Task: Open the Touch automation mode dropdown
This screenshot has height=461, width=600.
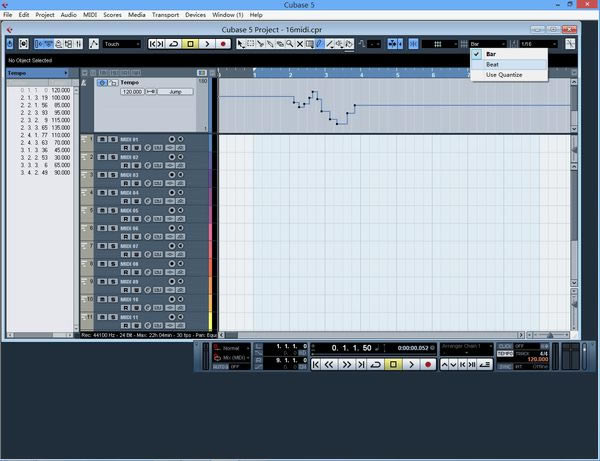Action: click(124, 44)
